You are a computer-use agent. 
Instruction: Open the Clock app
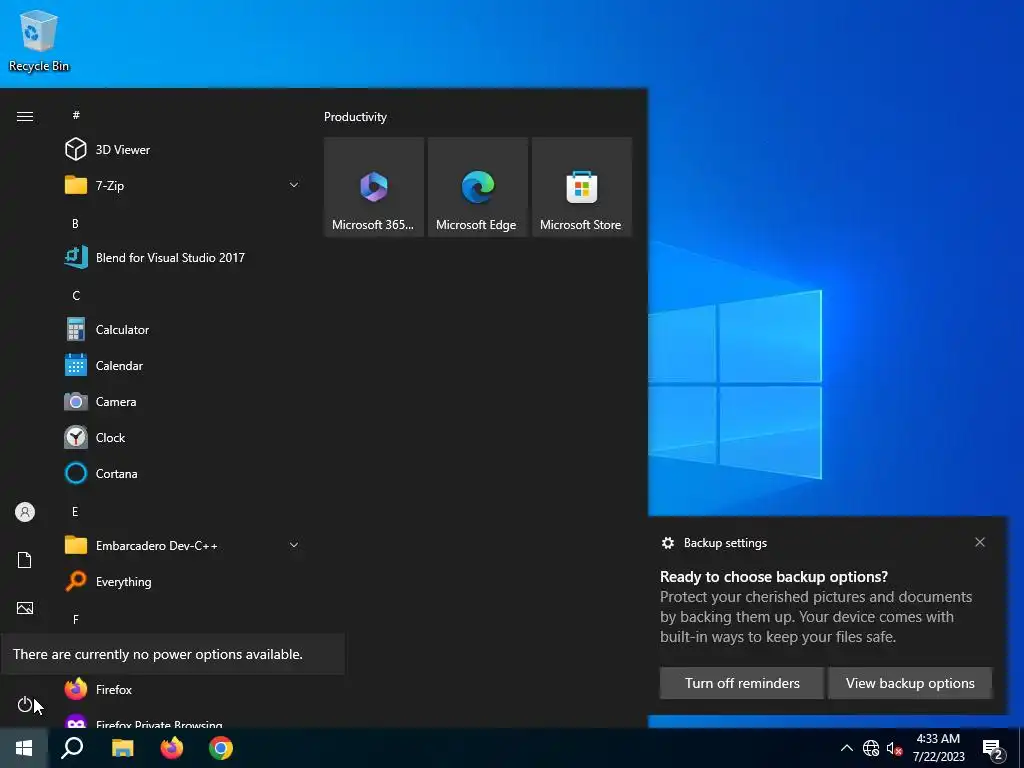pyautogui.click(x=183, y=438)
